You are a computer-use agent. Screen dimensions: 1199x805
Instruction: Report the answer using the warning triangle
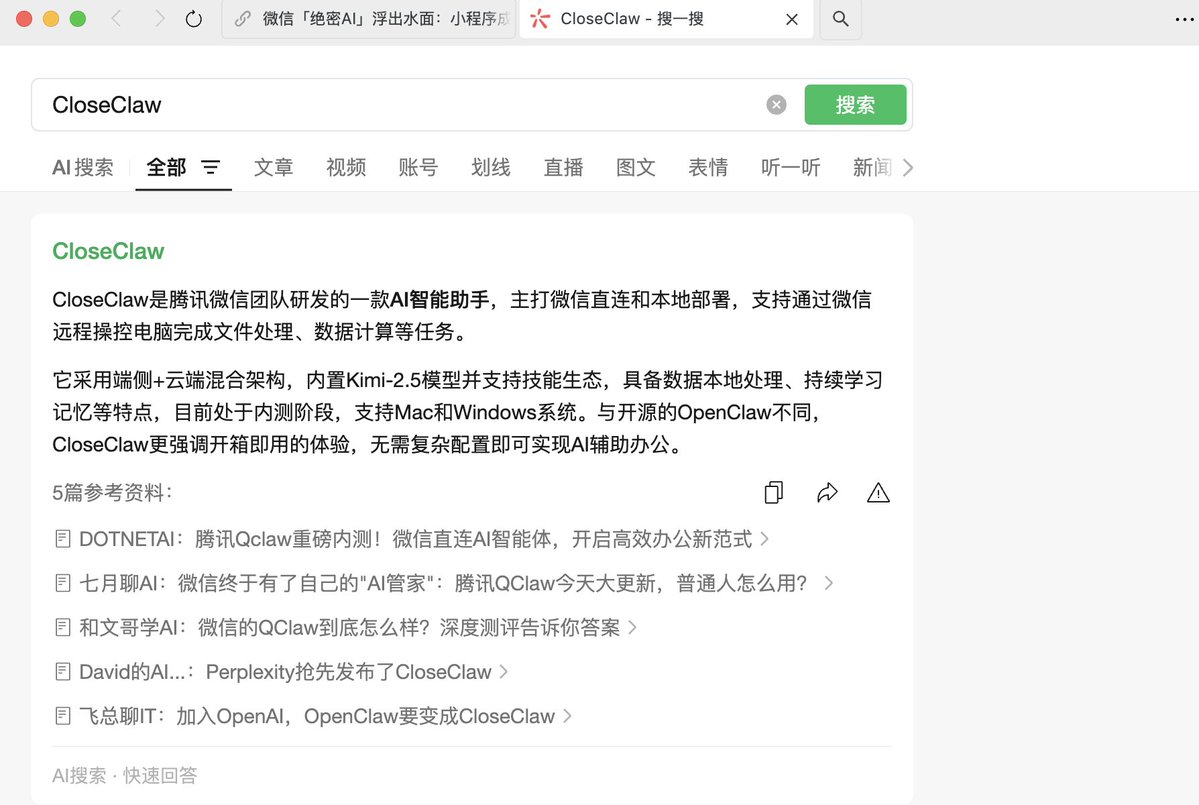click(x=879, y=492)
